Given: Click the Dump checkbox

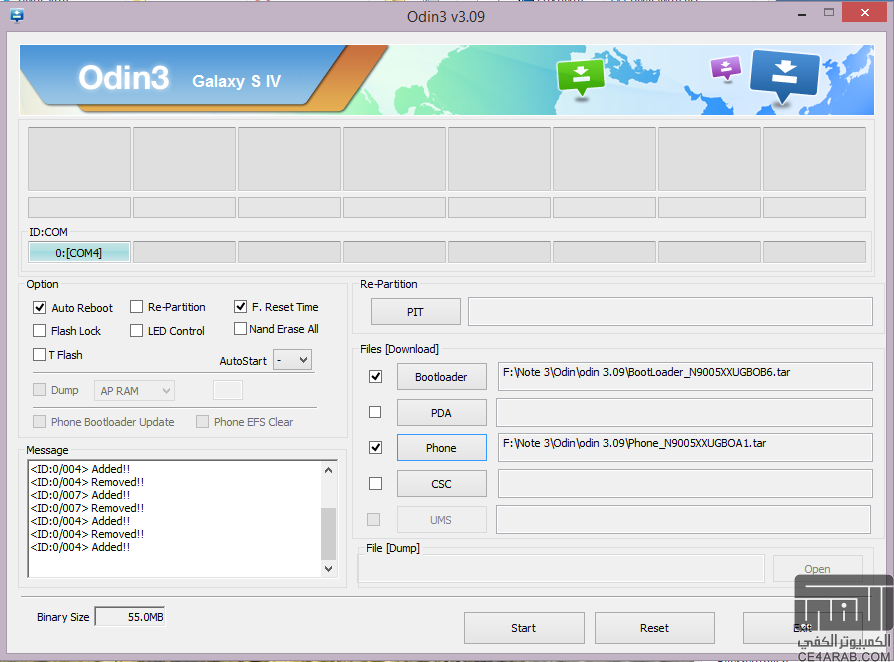Looking at the screenshot, I should click(39, 389).
